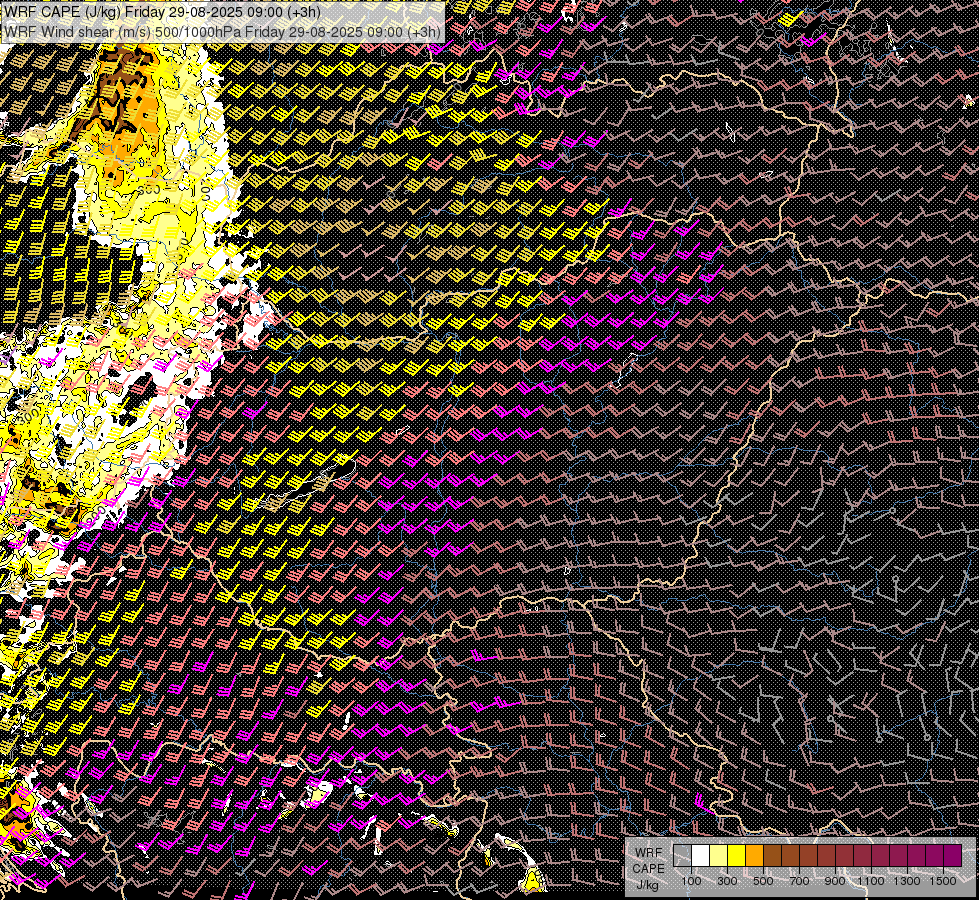Image resolution: width=979 pixels, height=900 pixels.
Task: Click the WRF Wind shear title line
Action: [222, 31]
